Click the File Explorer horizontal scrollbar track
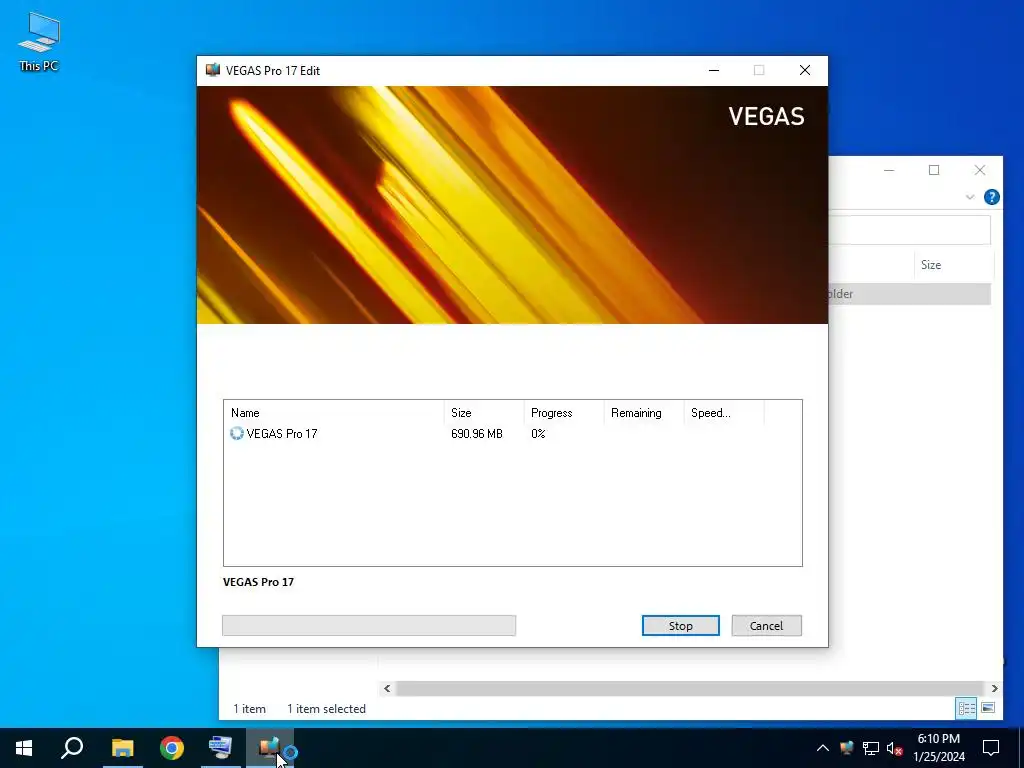This screenshot has width=1024, height=768. pyautogui.click(x=690, y=688)
